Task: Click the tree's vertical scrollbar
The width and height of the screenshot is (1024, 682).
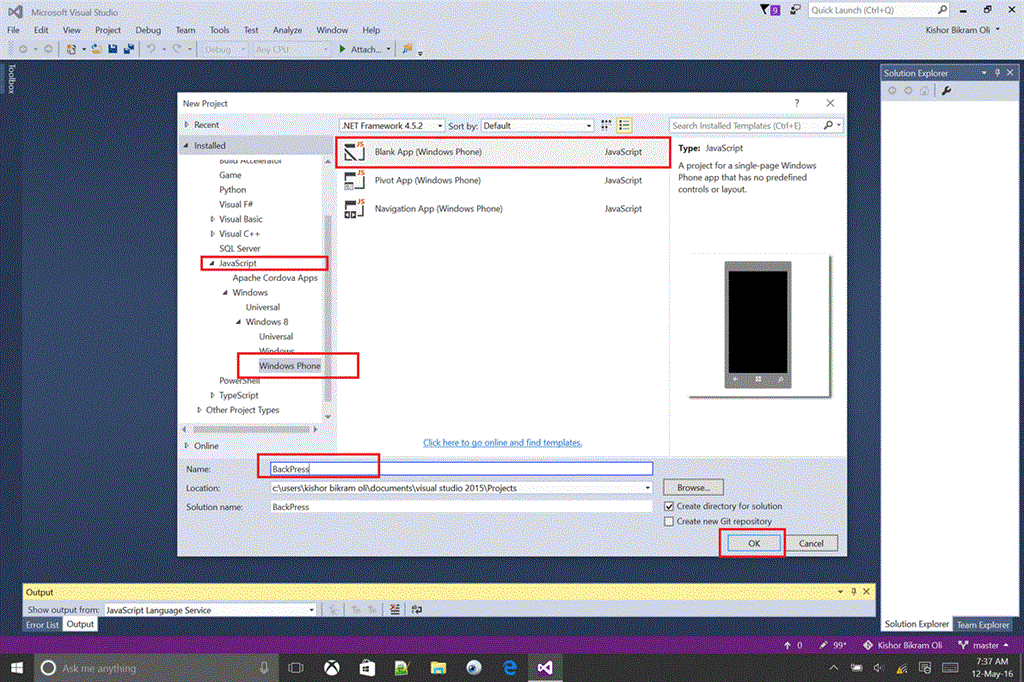Action: [x=328, y=307]
